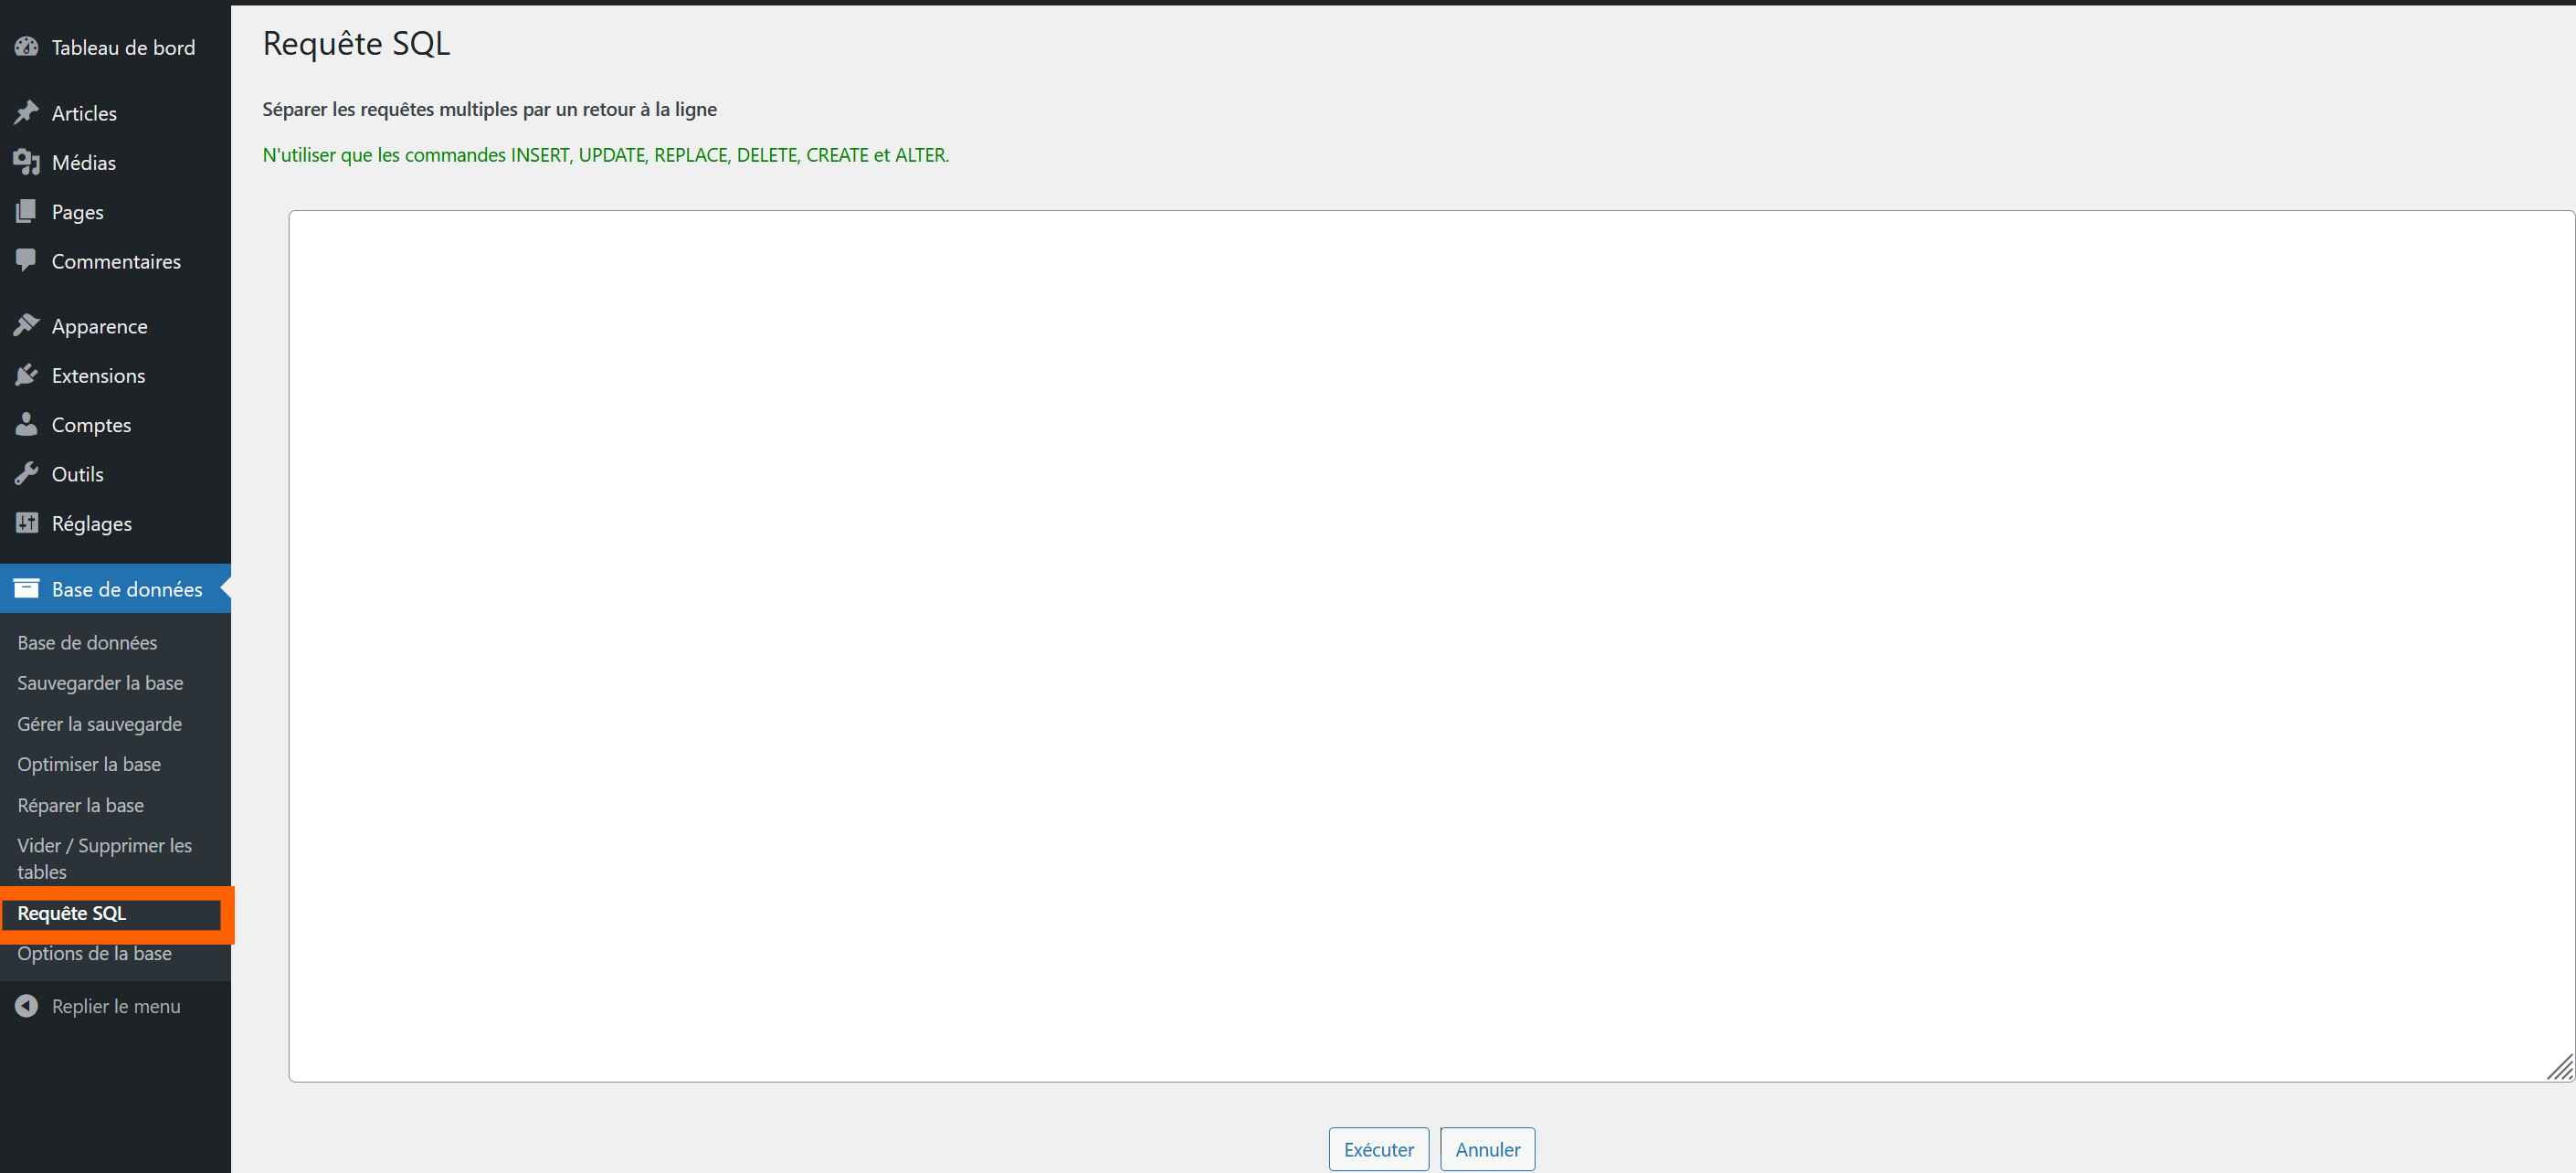Open Options de la base

click(94, 954)
